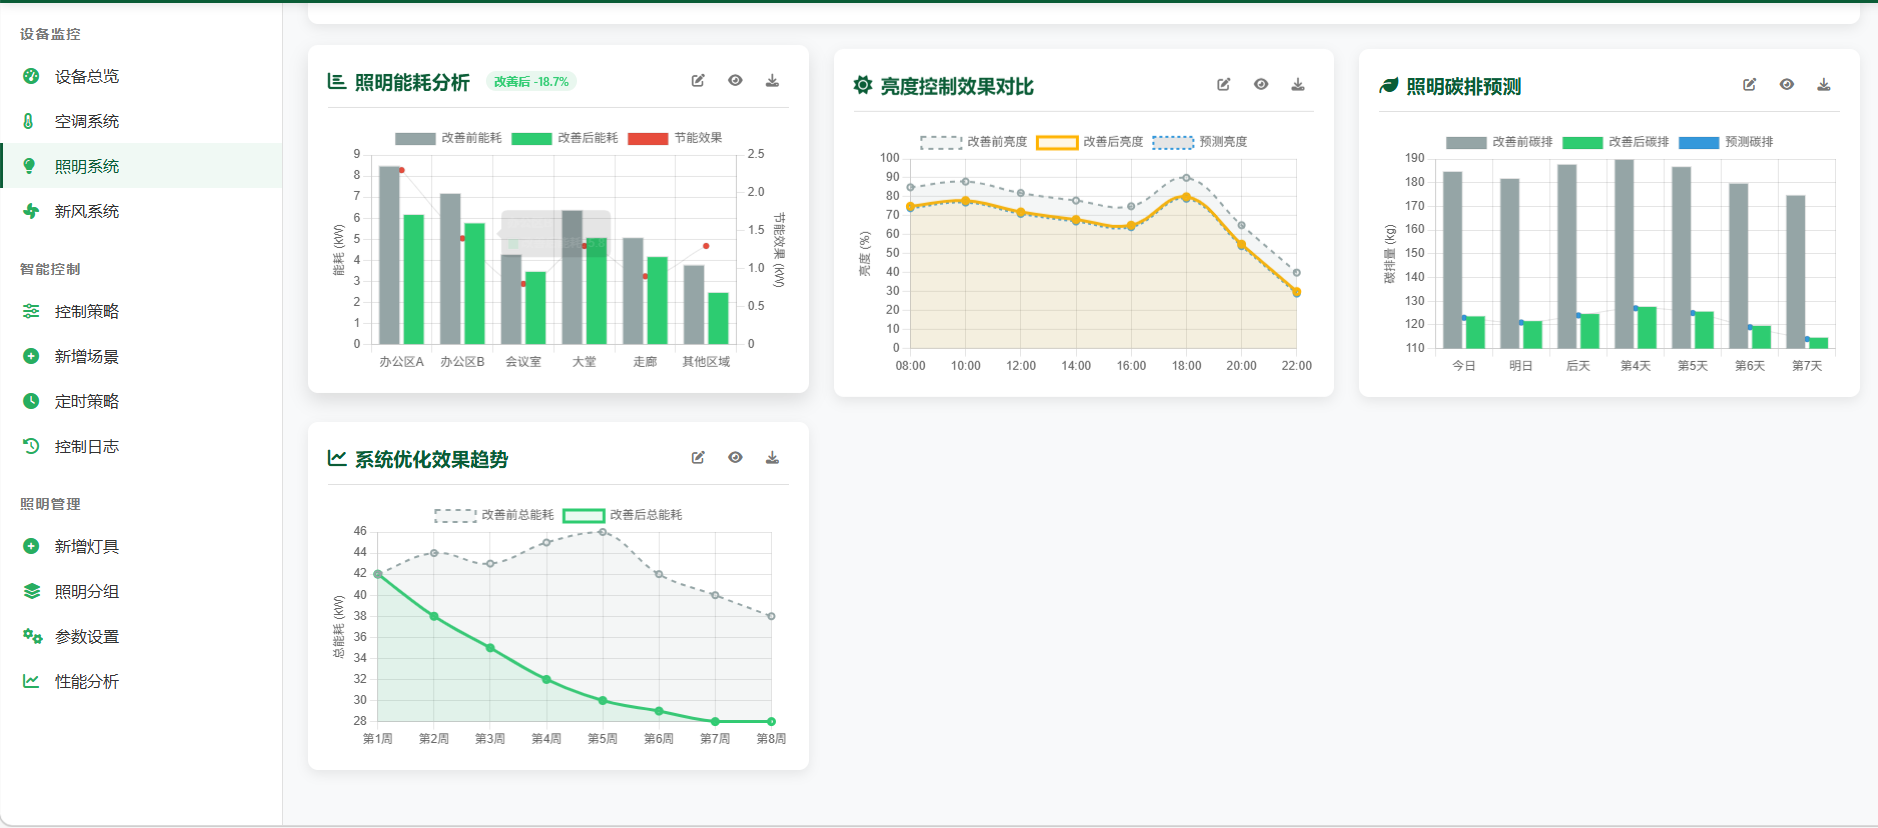This screenshot has width=1878, height=828.
Task: Go to 控制策略 page
Action: pos(86,311)
